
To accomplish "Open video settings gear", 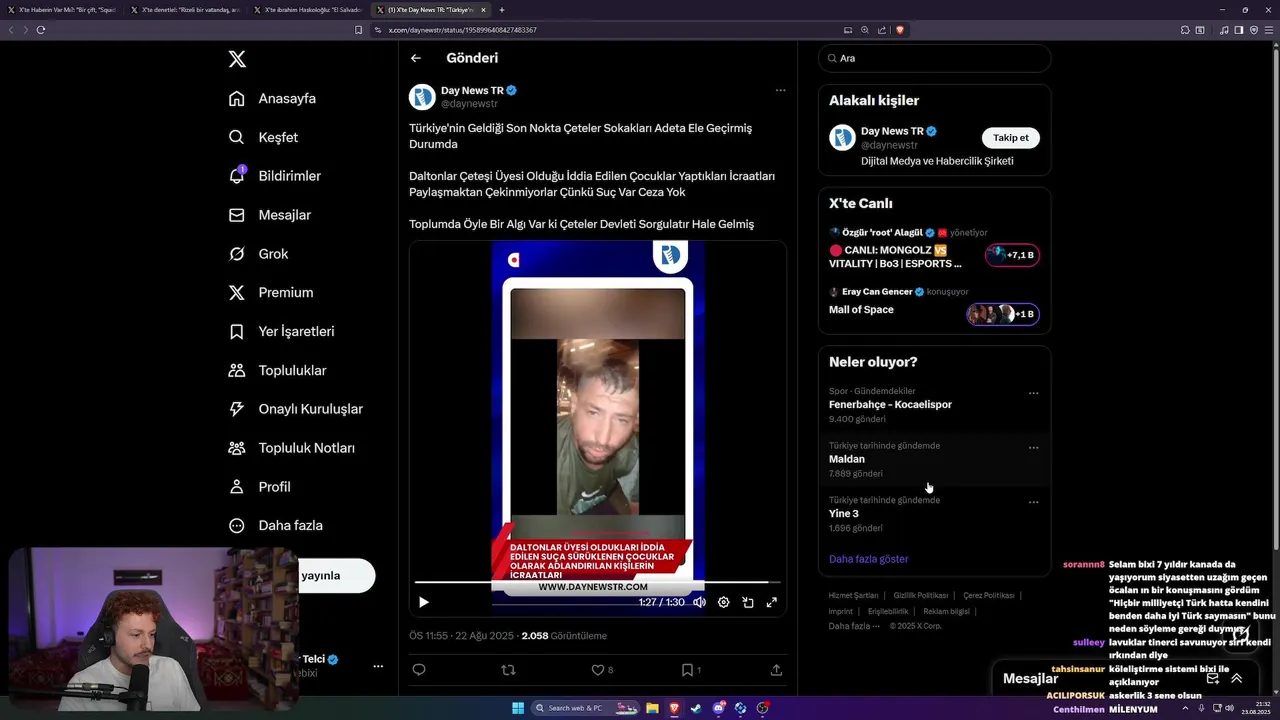I will coord(724,602).
